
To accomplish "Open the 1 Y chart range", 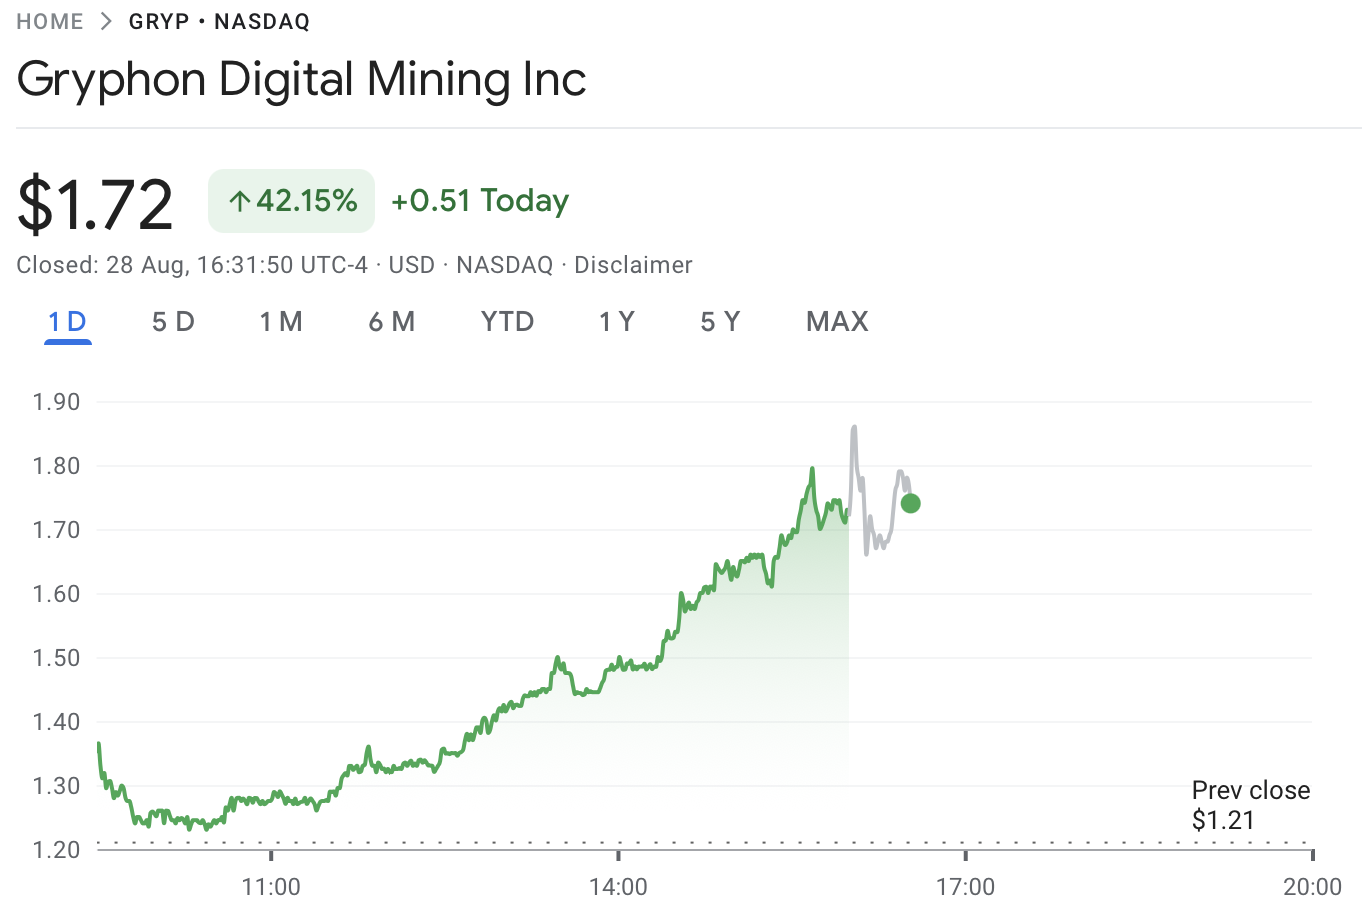I will pyautogui.click(x=617, y=322).
